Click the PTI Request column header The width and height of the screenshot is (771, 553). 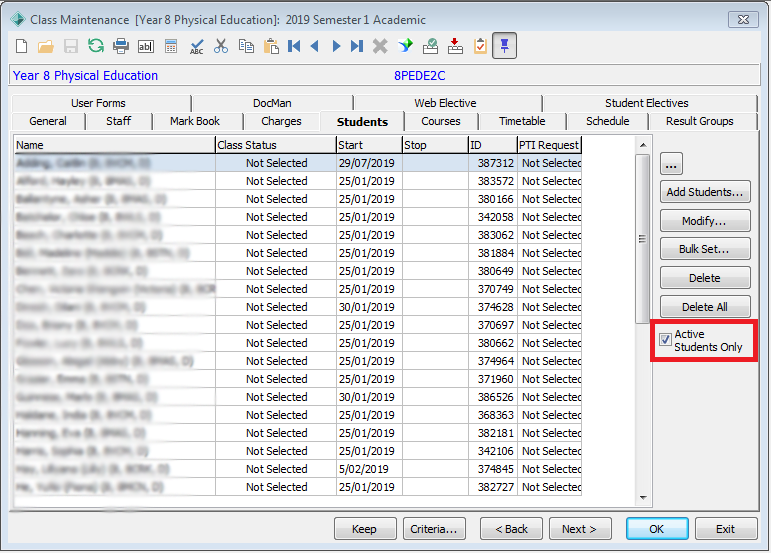(x=549, y=145)
